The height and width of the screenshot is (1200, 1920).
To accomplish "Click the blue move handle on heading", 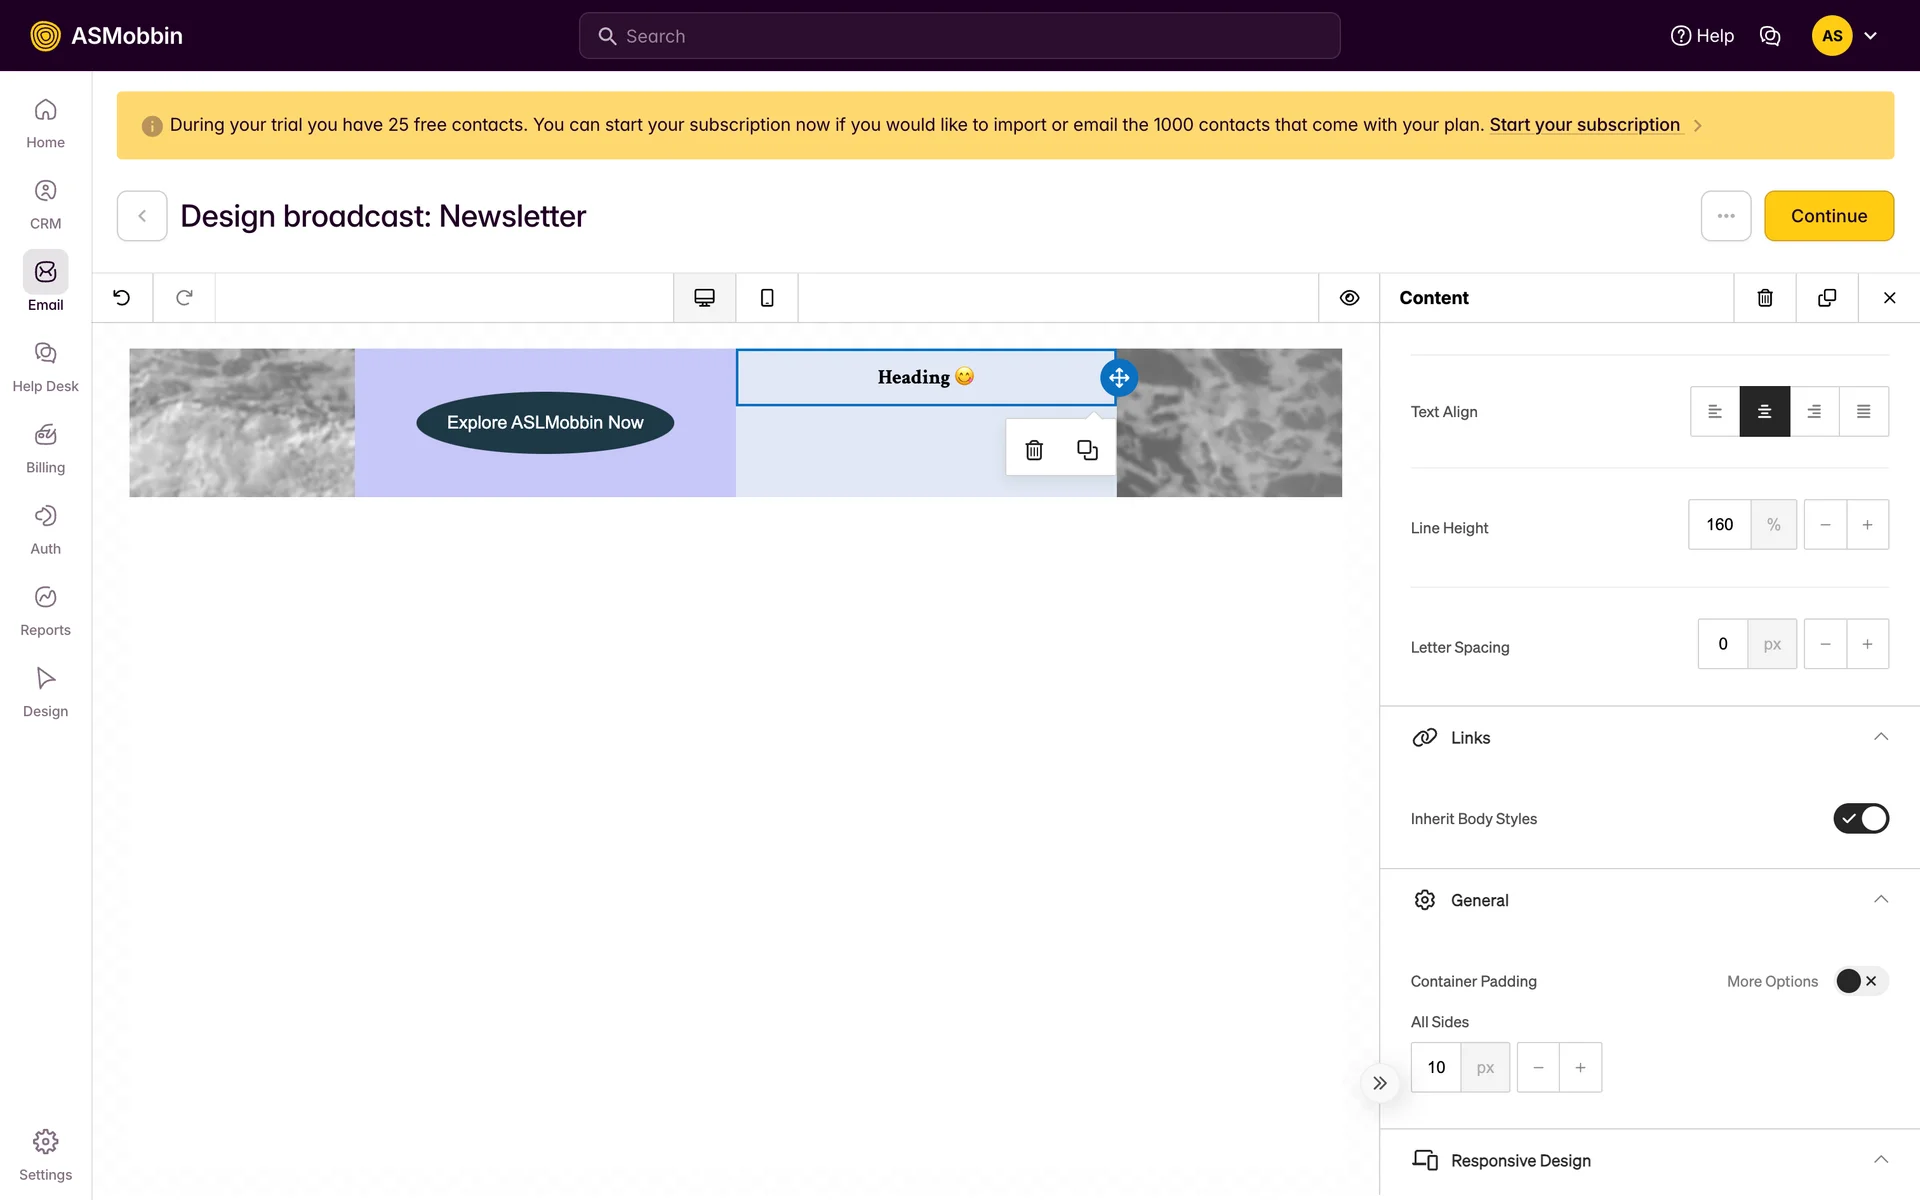I will [x=1119, y=378].
